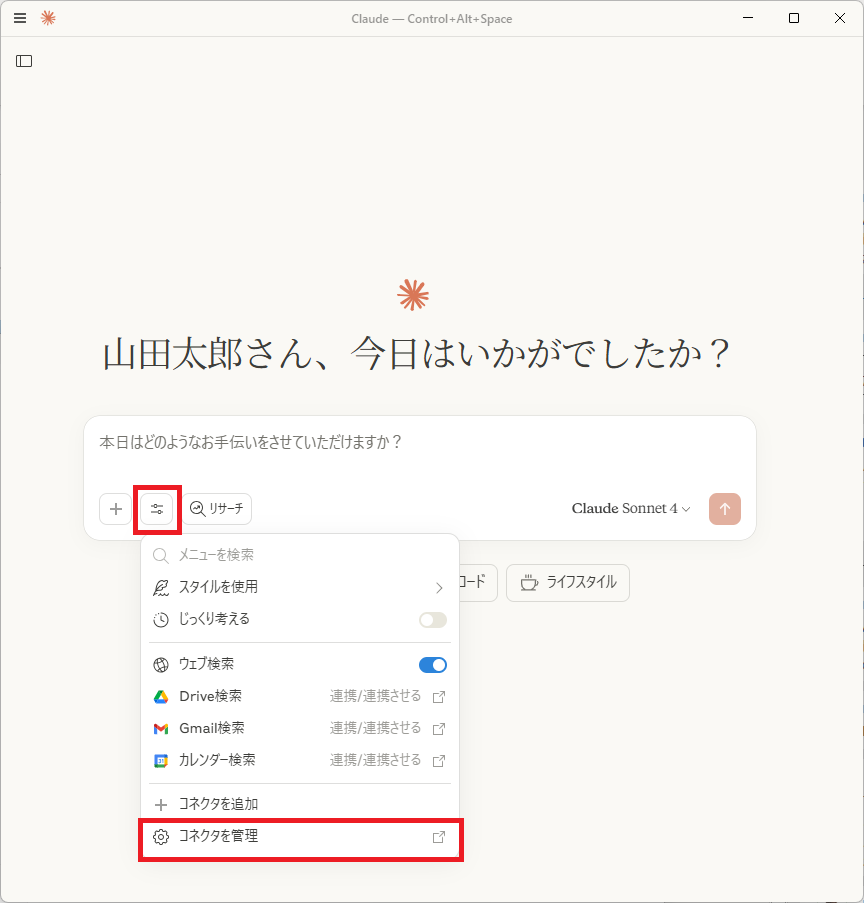The image size is (864, 903).
Task: Click the plus attachment button in chat box
Action: (x=116, y=509)
